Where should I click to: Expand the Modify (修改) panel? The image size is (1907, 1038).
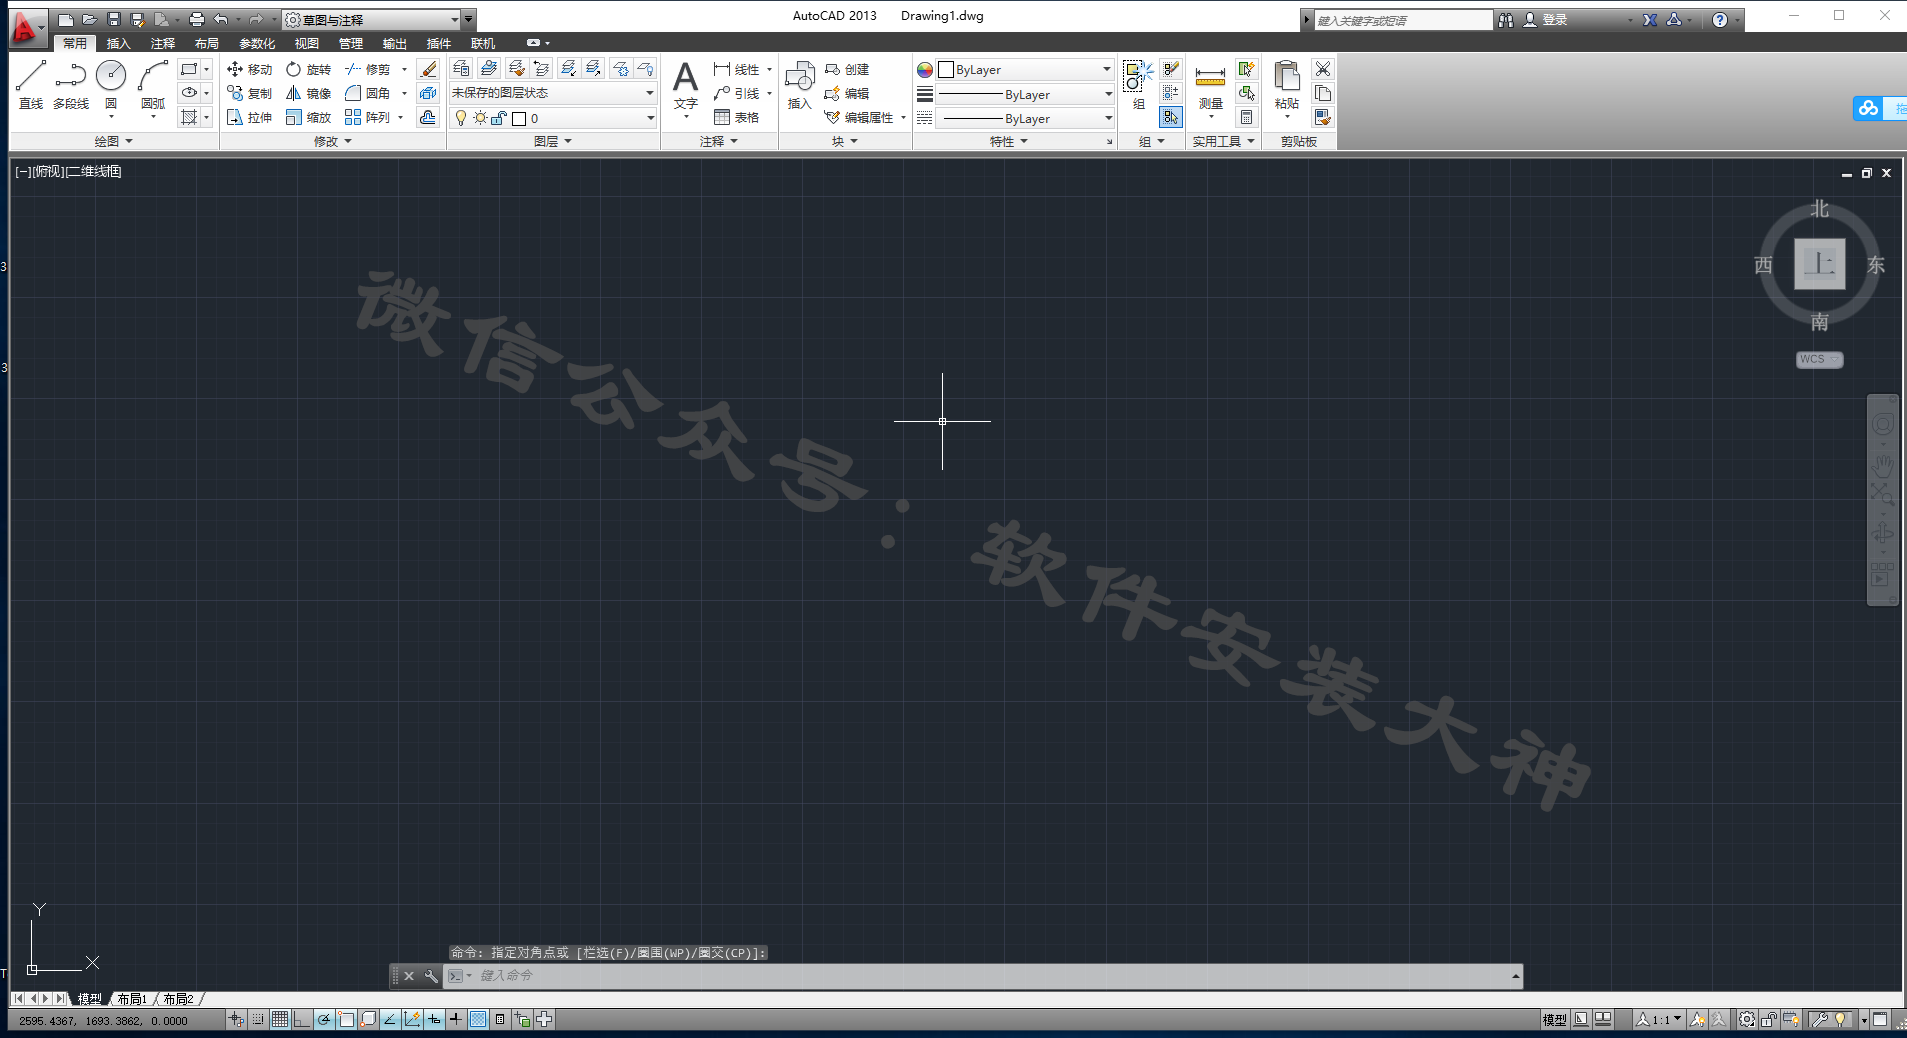[332, 142]
